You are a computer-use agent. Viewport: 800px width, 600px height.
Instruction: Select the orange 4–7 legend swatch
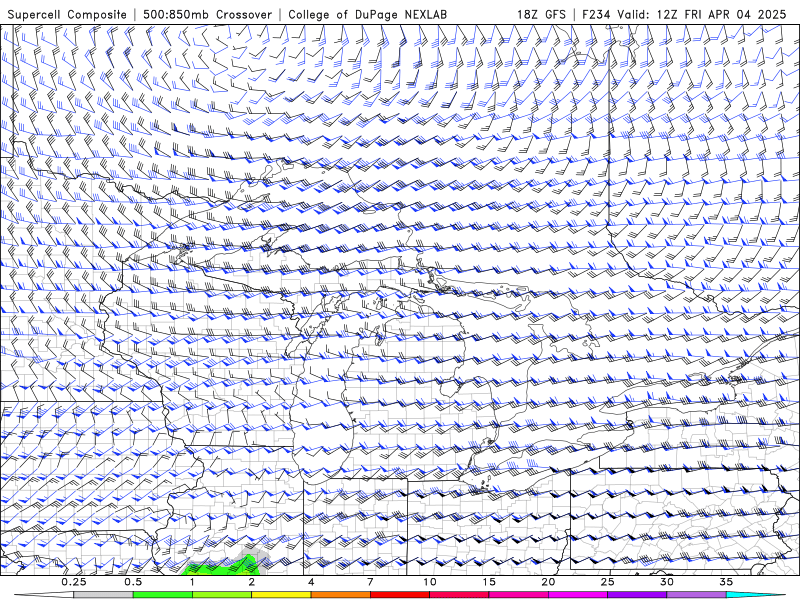click(x=340, y=595)
